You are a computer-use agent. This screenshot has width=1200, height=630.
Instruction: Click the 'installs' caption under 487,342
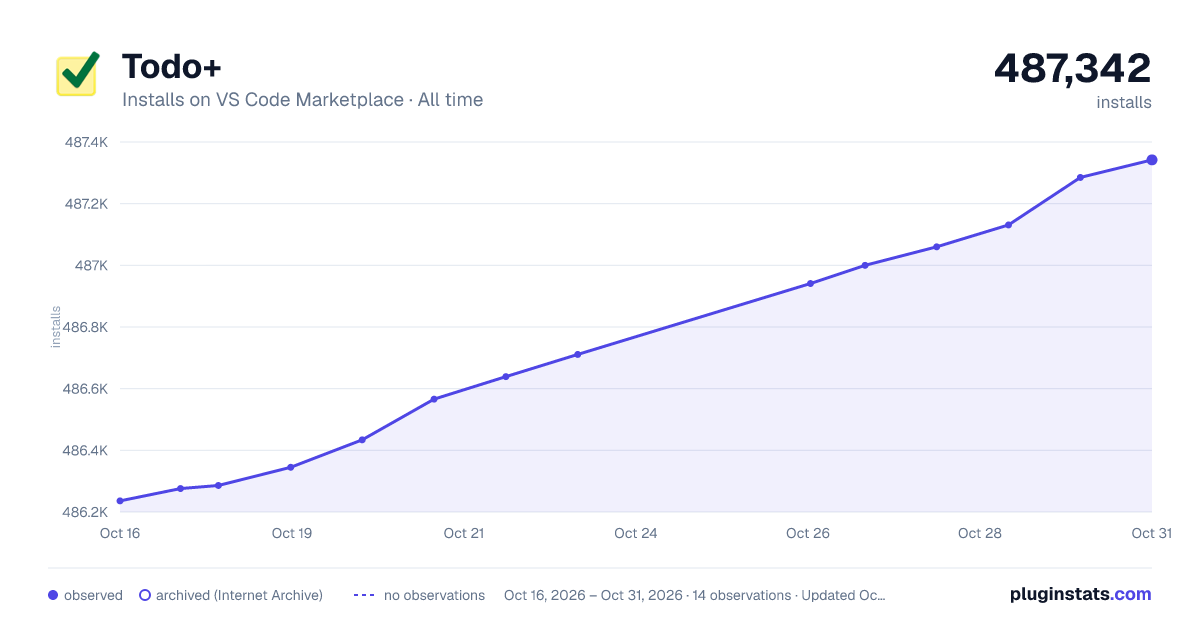tap(1124, 103)
